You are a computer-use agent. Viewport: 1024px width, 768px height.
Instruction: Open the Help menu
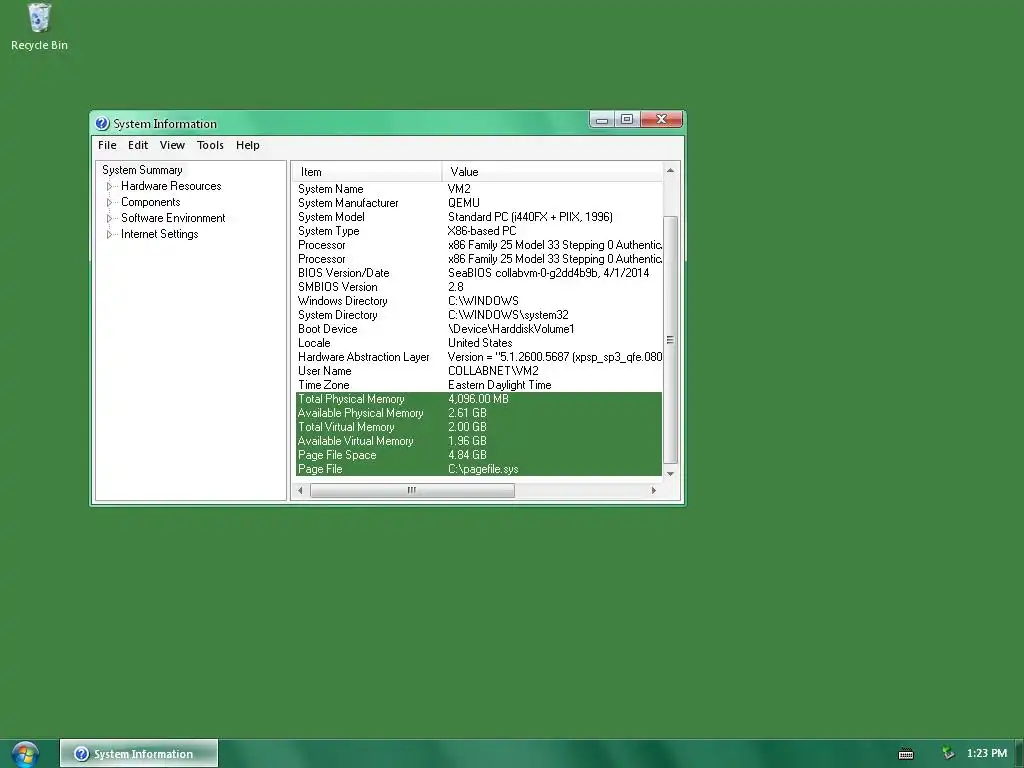tap(248, 145)
